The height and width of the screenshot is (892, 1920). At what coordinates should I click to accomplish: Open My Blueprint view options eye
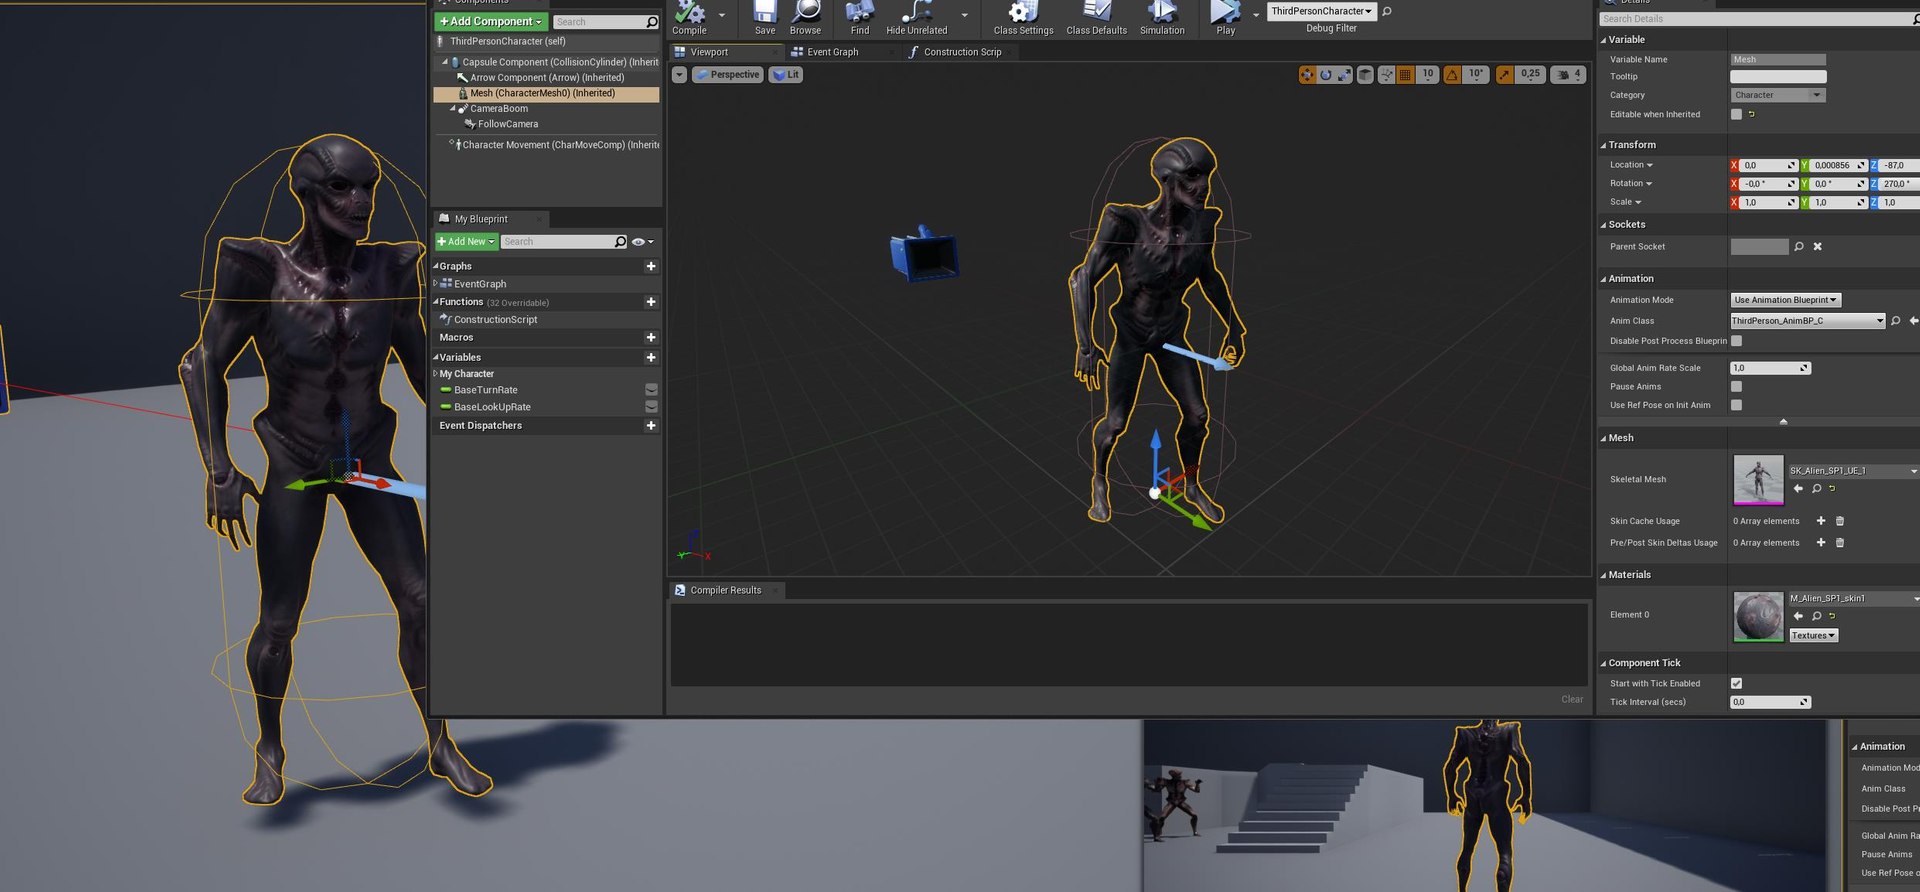coord(642,242)
